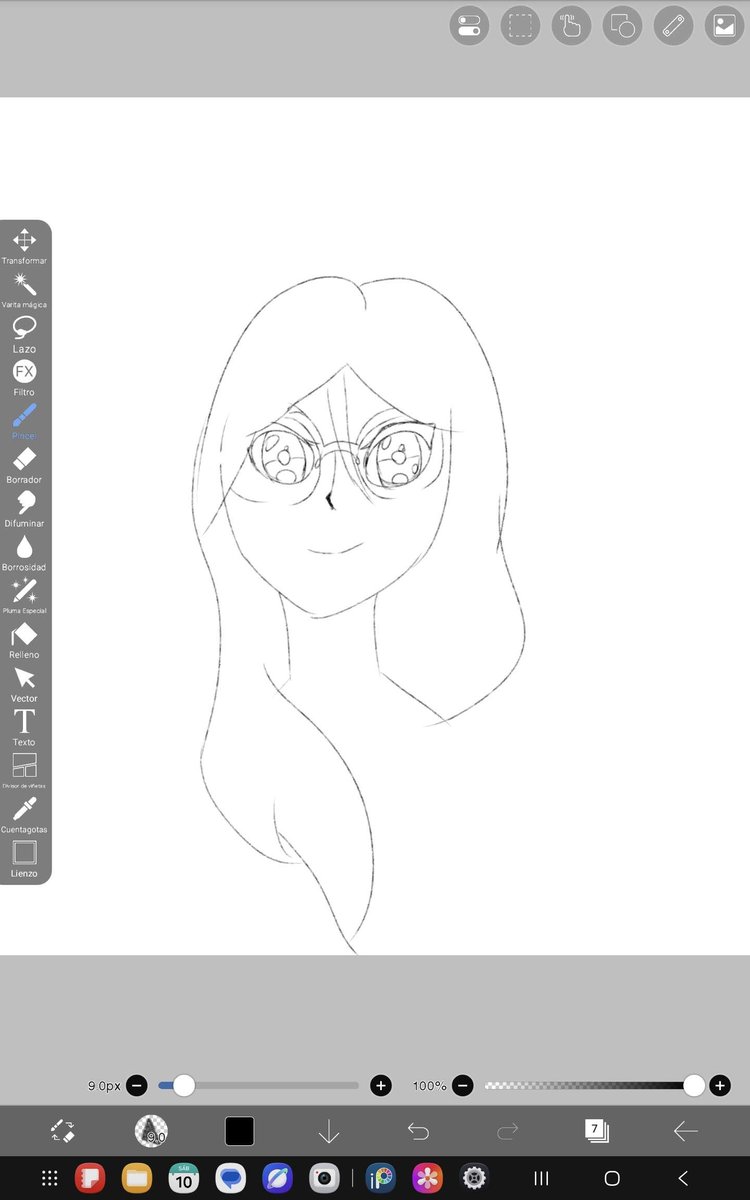The width and height of the screenshot is (750, 1200).
Task: Redo the undone stroke
Action: tap(507, 1131)
